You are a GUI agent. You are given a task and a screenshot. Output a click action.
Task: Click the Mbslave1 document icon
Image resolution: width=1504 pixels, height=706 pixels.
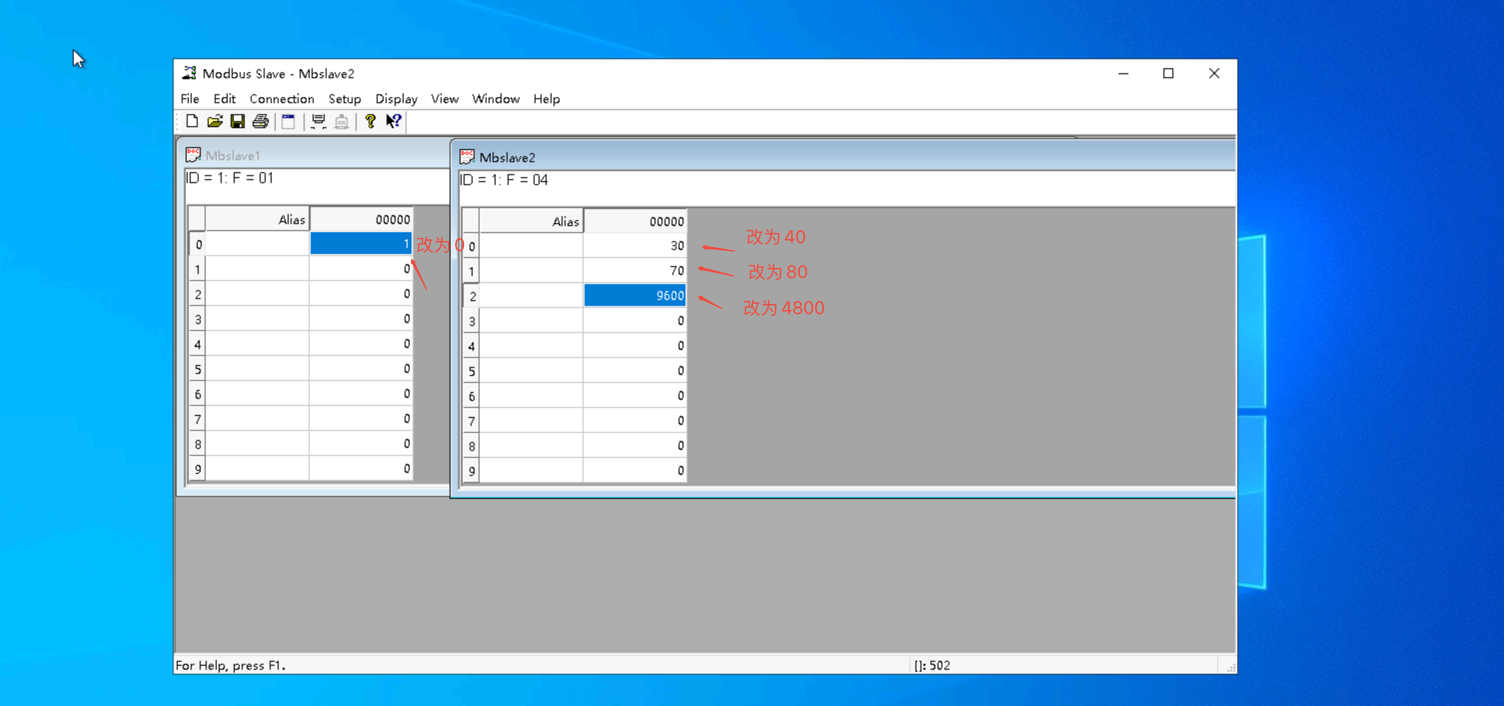[193, 155]
